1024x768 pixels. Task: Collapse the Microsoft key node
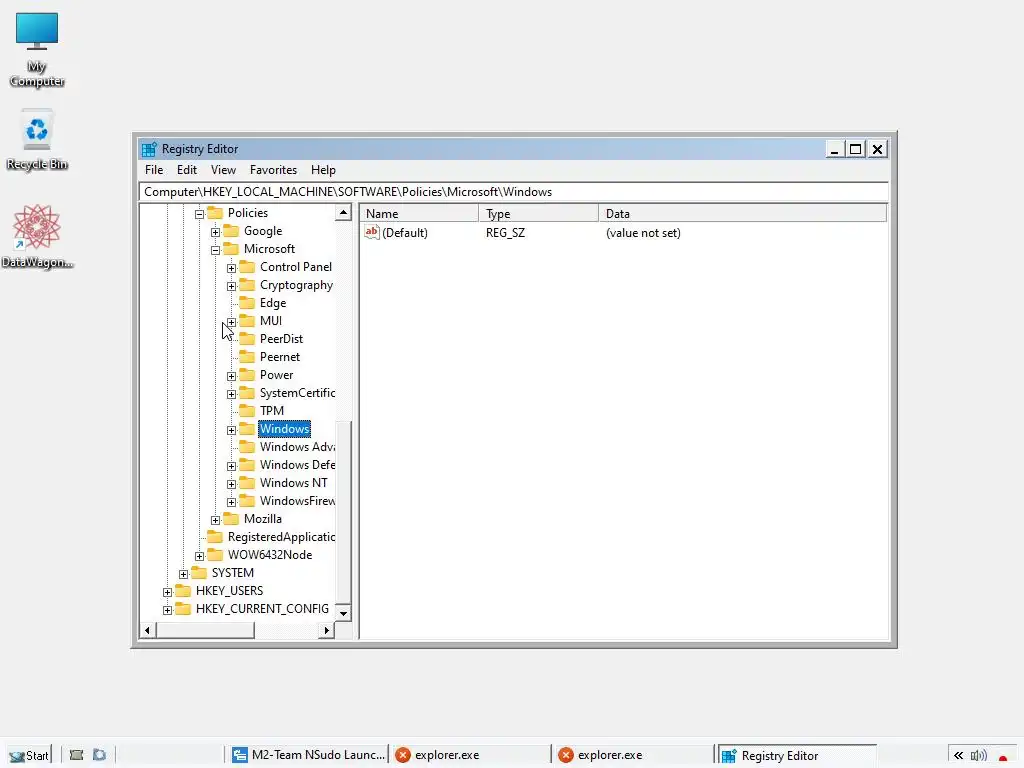(x=216, y=250)
